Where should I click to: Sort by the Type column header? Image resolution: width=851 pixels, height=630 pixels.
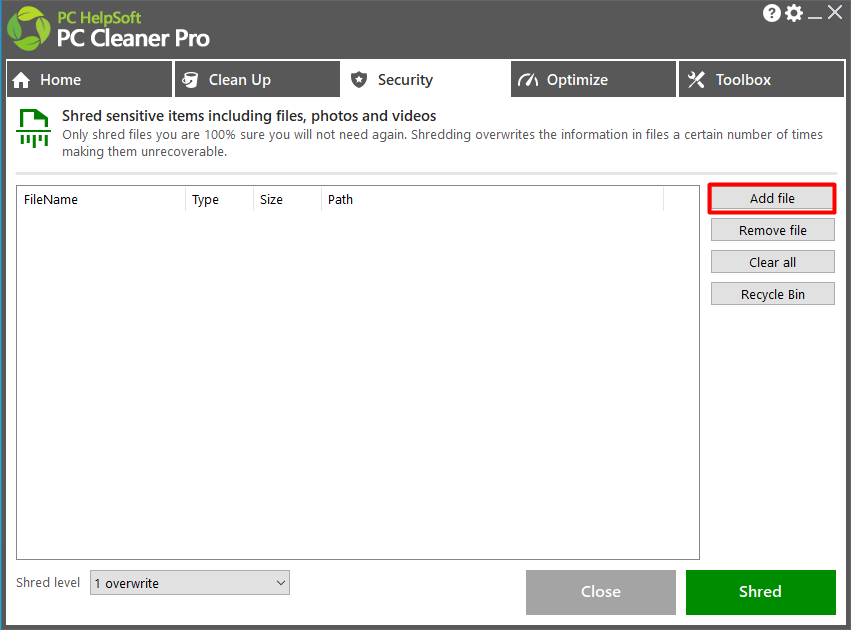coord(219,200)
